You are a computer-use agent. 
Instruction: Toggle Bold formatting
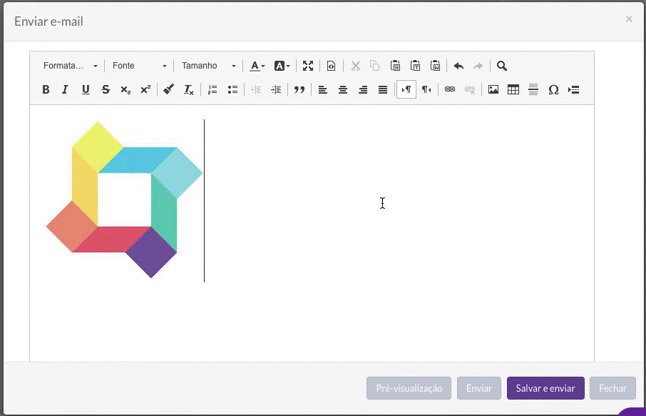pyautogui.click(x=46, y=89)
